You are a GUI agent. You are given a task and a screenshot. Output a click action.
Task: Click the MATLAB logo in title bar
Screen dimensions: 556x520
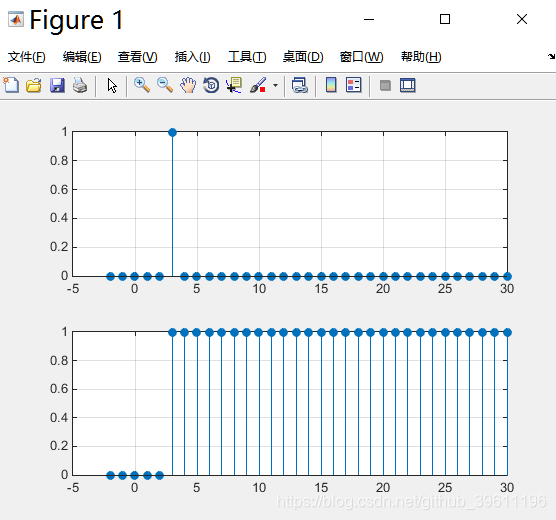pos(16,20)
